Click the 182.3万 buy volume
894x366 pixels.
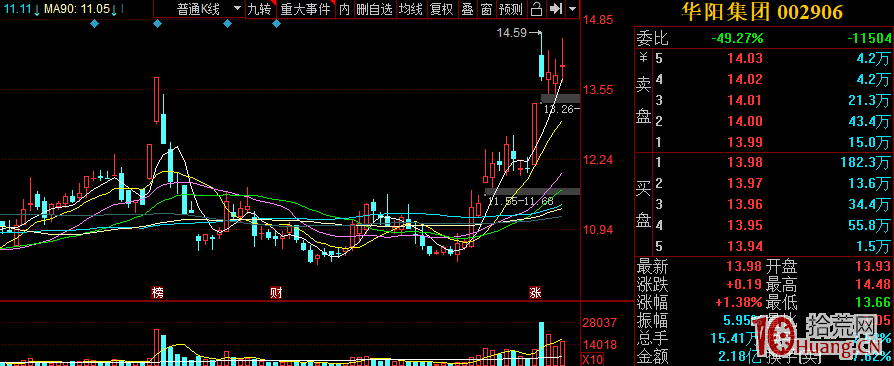click(x=865, y=163)
